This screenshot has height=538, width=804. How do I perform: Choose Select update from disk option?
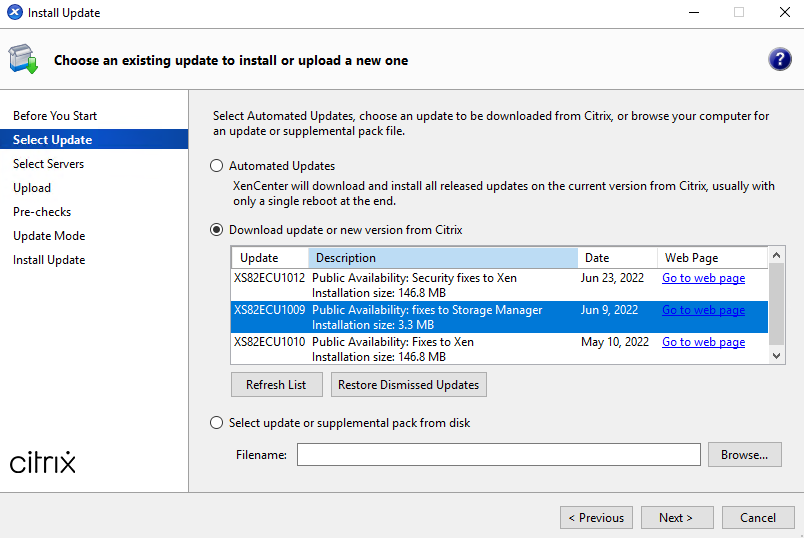tap(216, 423)
